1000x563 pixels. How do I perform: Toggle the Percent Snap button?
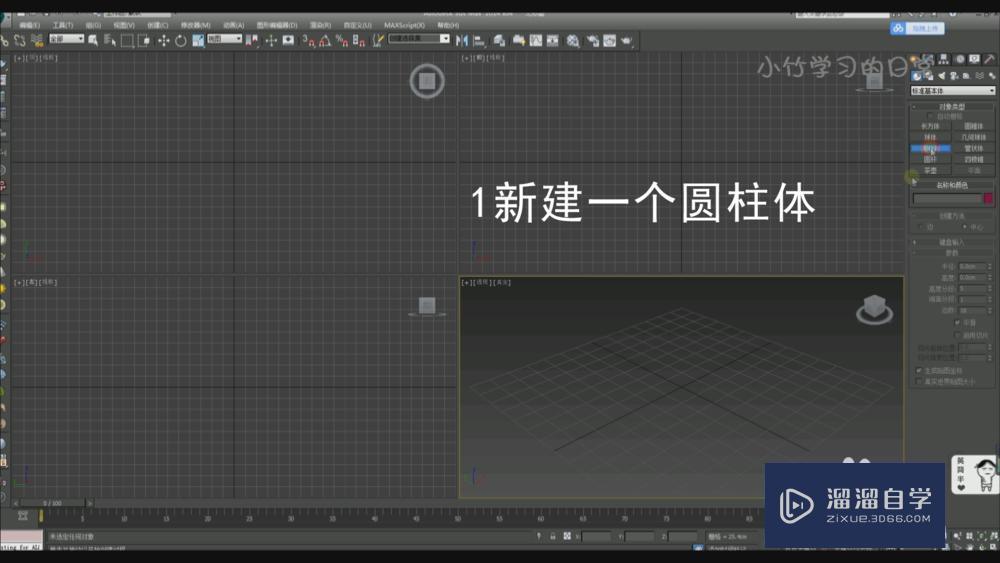click(342, 41)
